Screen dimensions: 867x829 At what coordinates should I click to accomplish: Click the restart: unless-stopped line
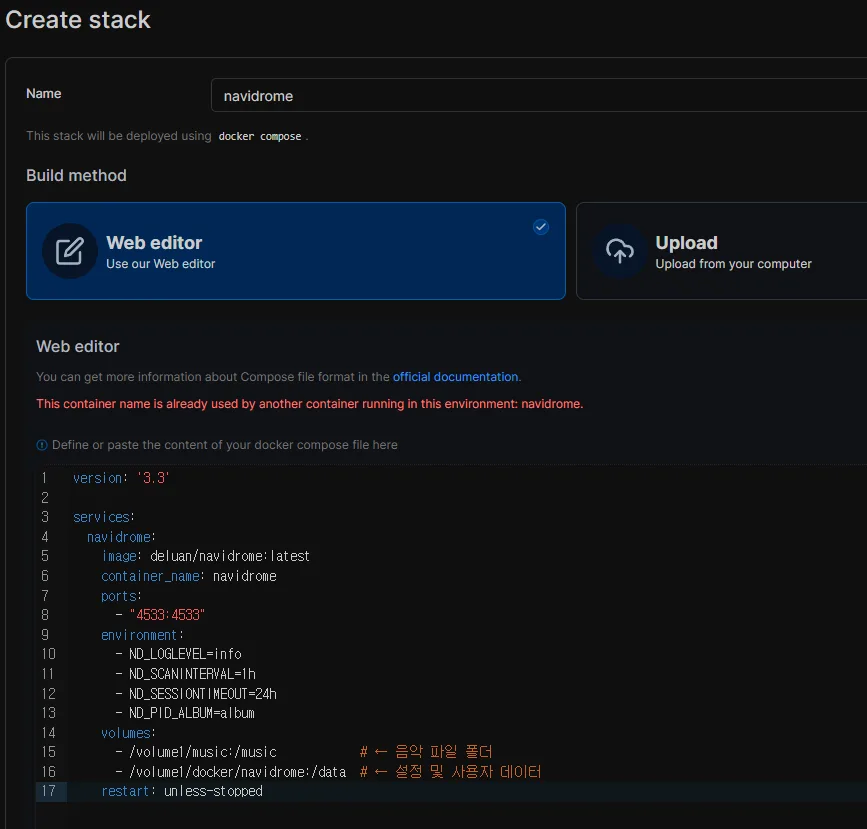(x=182, y=791)
